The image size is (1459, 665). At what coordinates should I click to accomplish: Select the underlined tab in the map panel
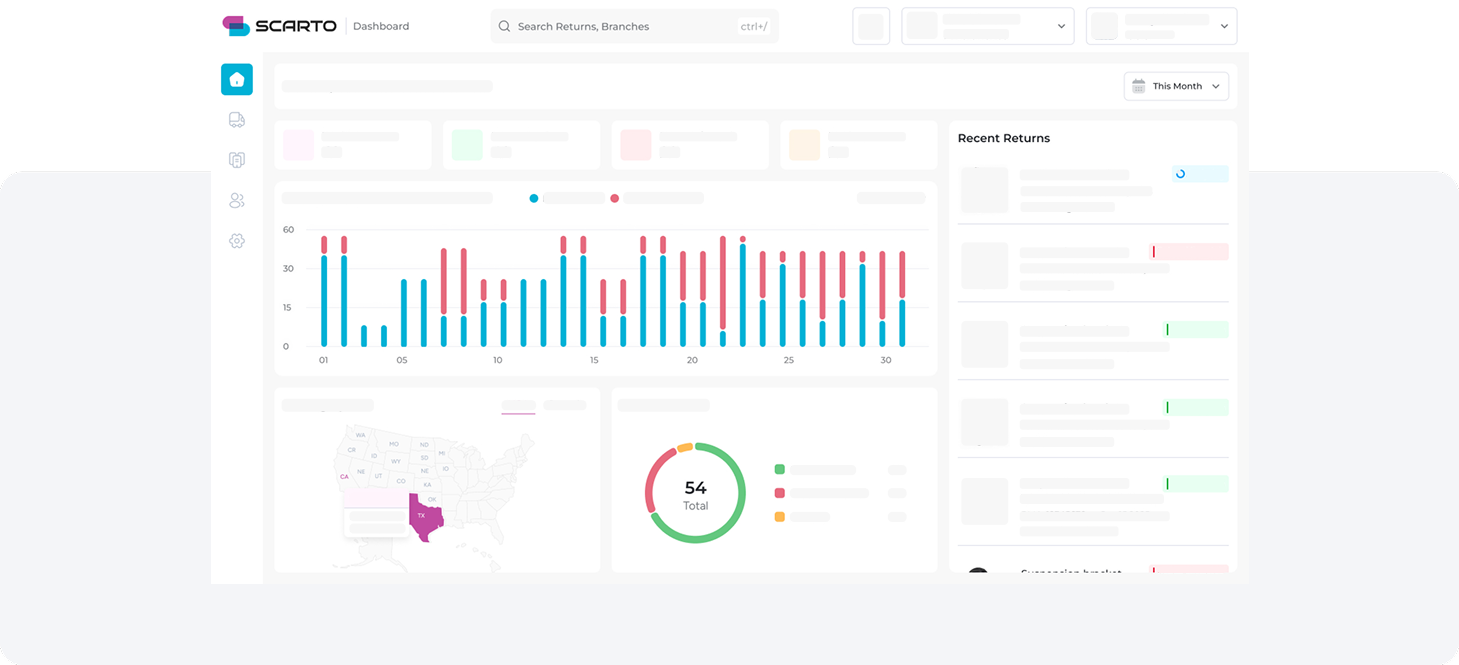[518, 406]
